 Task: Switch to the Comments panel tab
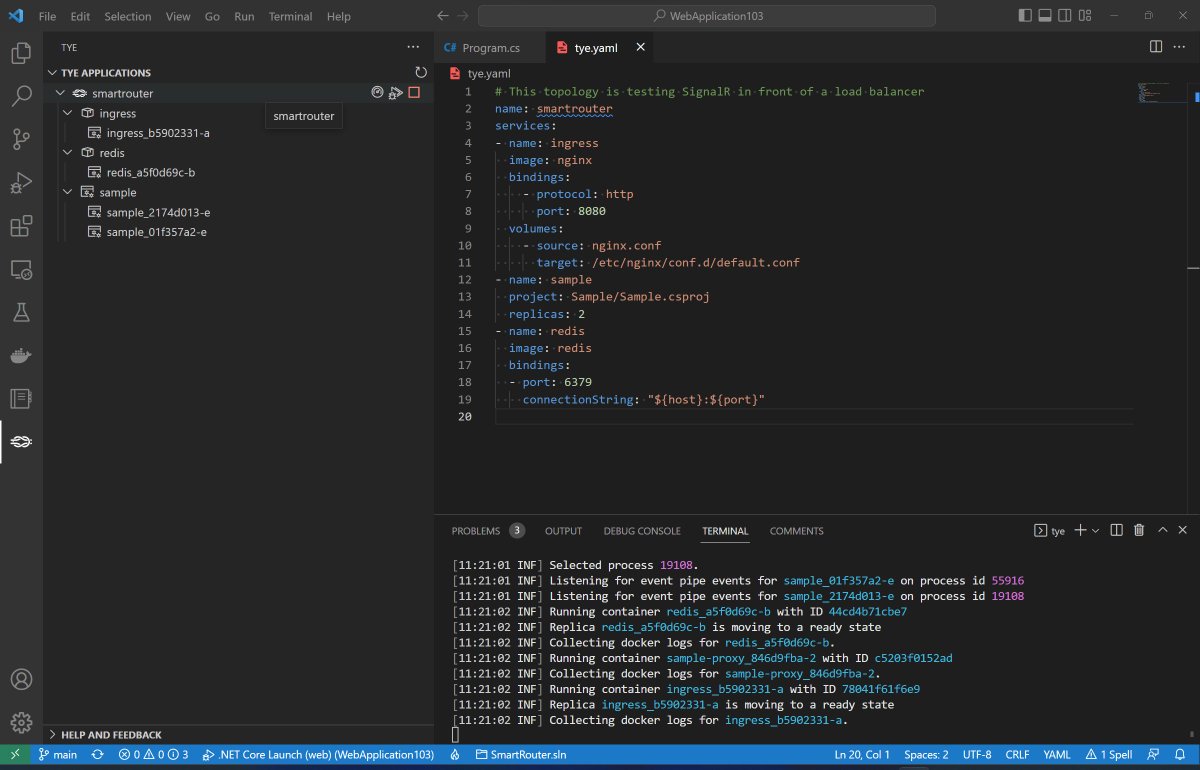796,531
